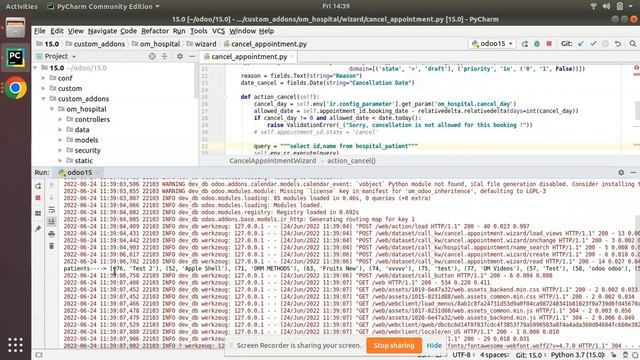Hide the Run tool window
Viewport: 640px width, 360px height.
click(x=633, y=172)
